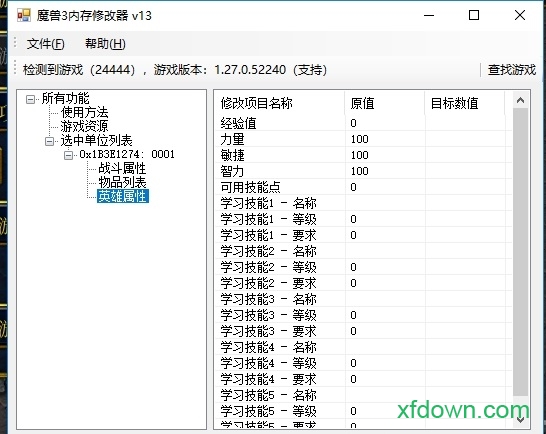Screen dimensions: 546x434
Task: Select the 敏捷 row
Action: click(364, 155)
